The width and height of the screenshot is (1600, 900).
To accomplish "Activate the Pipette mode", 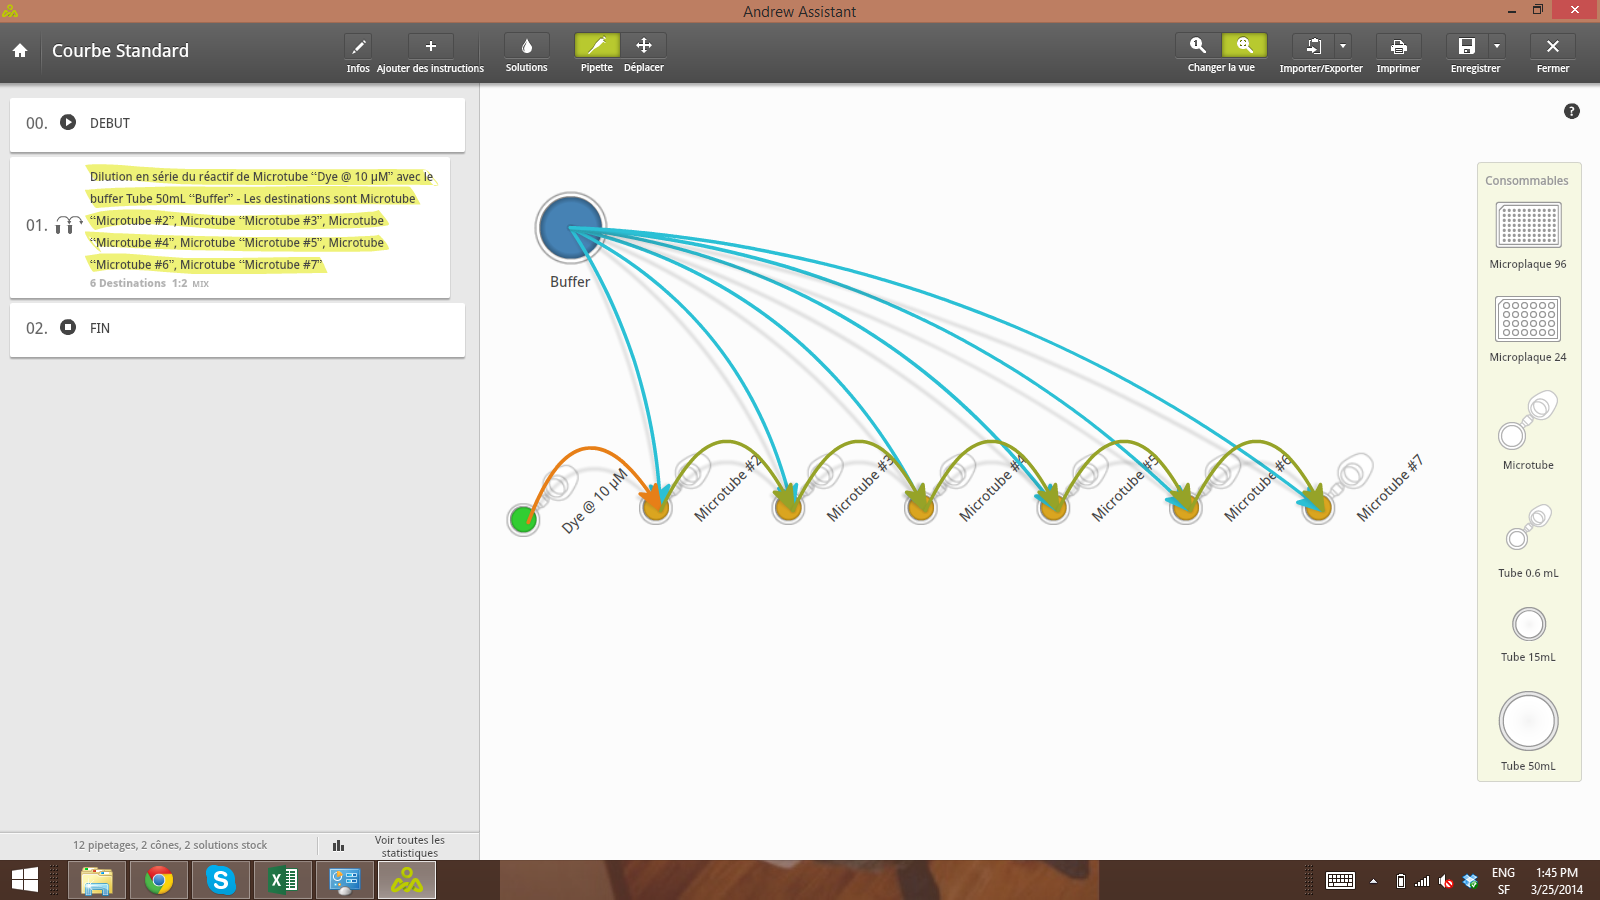I will tap(597, 46).
